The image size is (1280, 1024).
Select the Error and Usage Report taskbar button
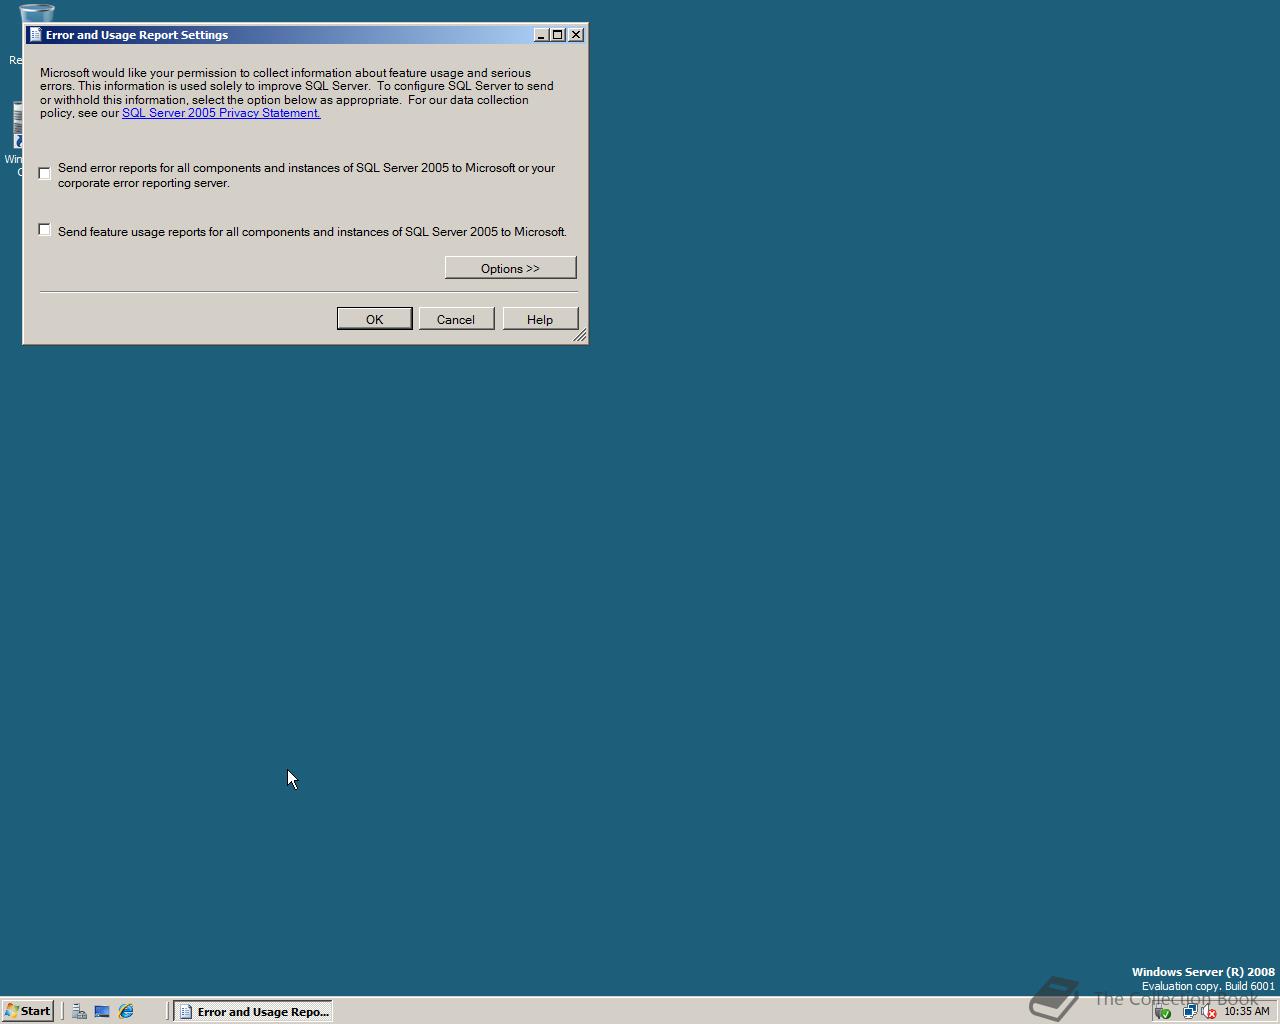coord(253,1011)
